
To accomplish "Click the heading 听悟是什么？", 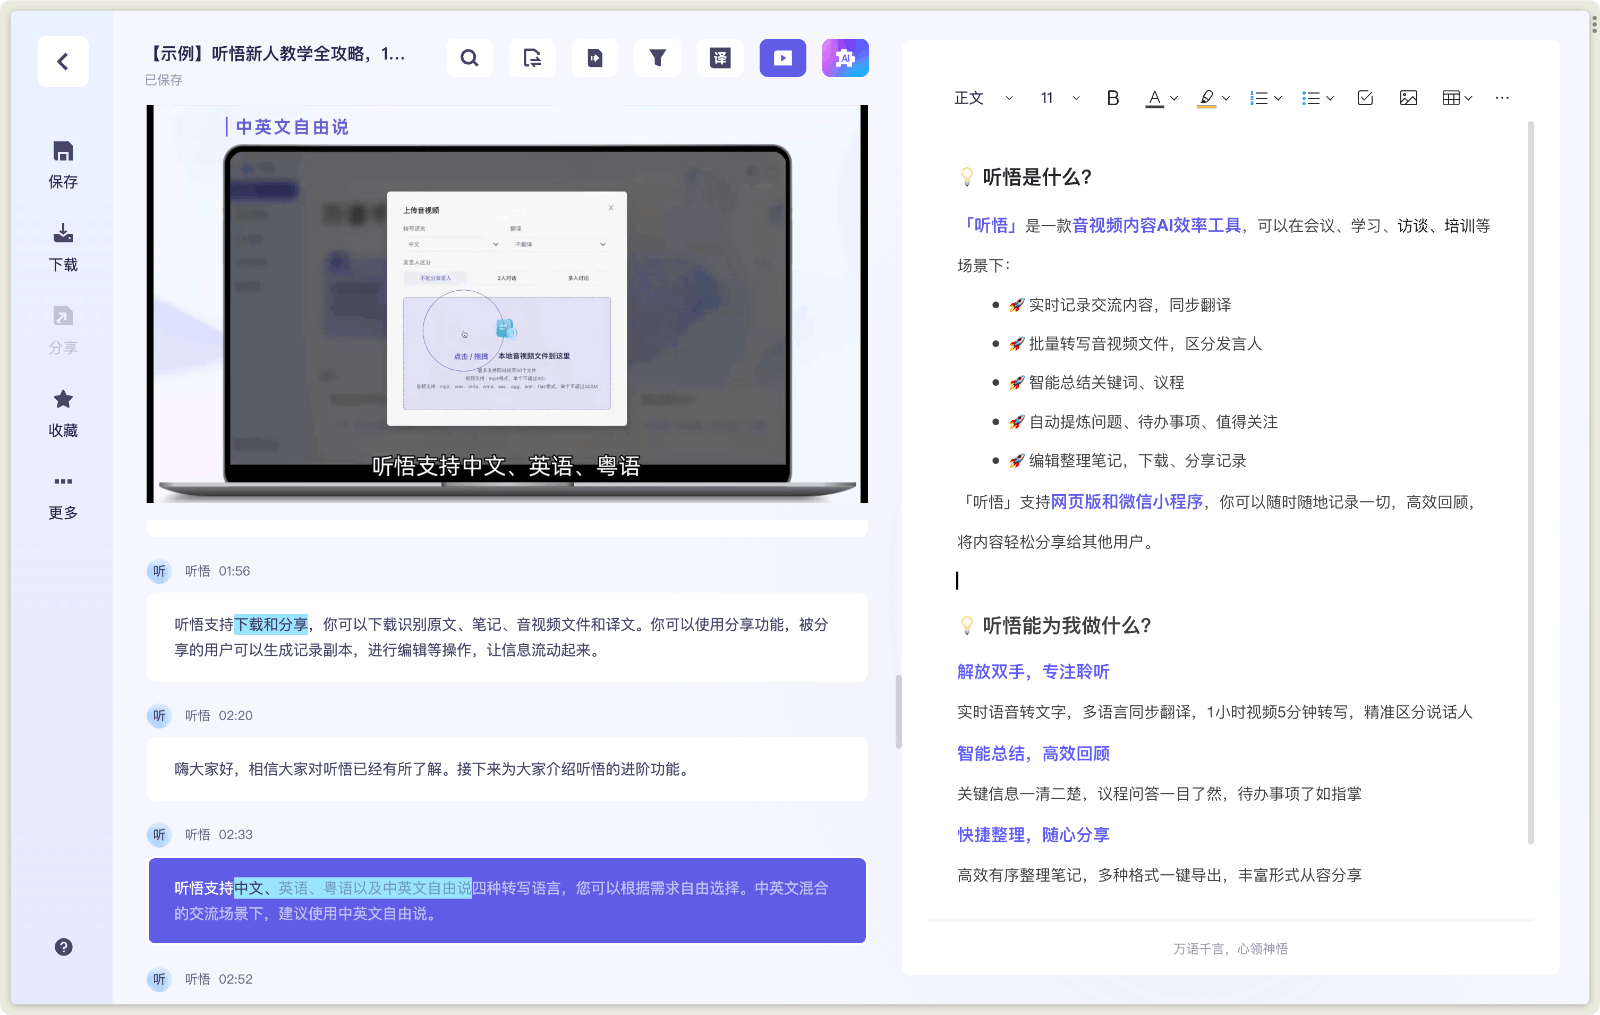I will (x=1037, y=177).
